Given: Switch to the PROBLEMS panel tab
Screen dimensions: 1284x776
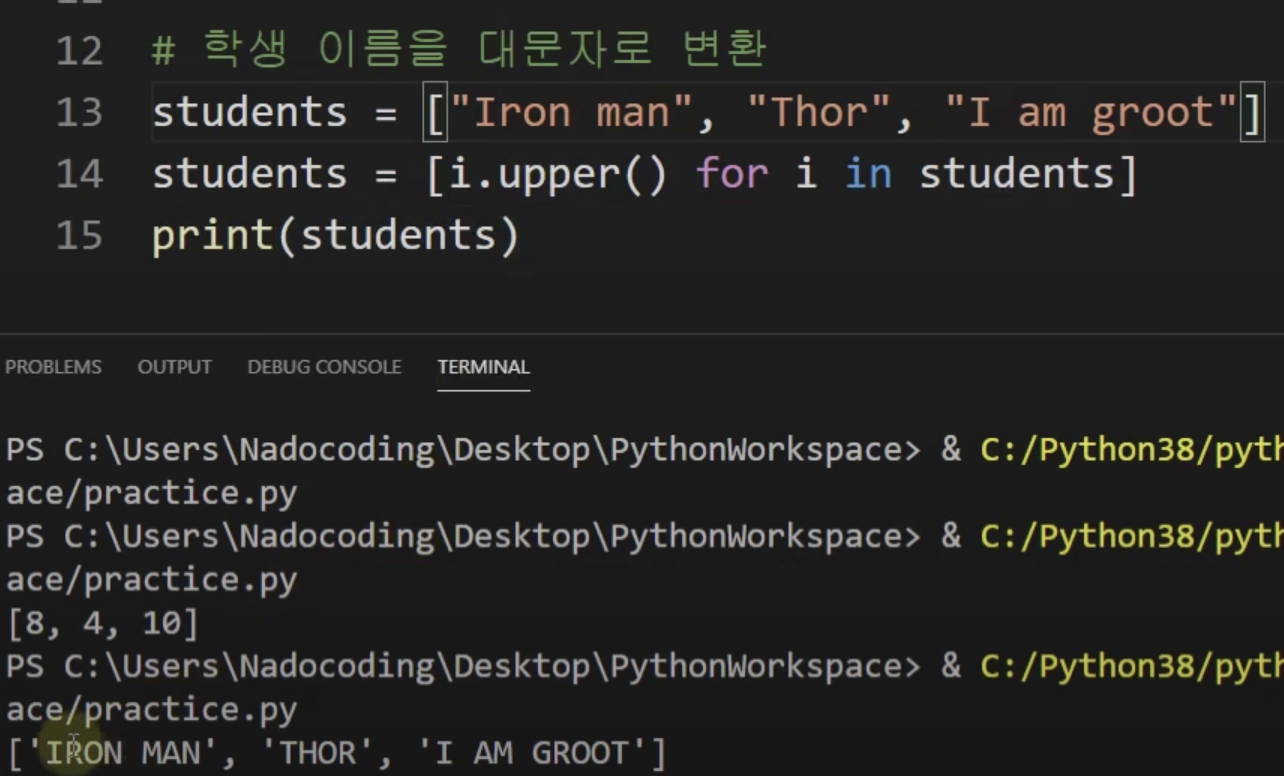Looking at the screenshot, I should pos(53,367).
